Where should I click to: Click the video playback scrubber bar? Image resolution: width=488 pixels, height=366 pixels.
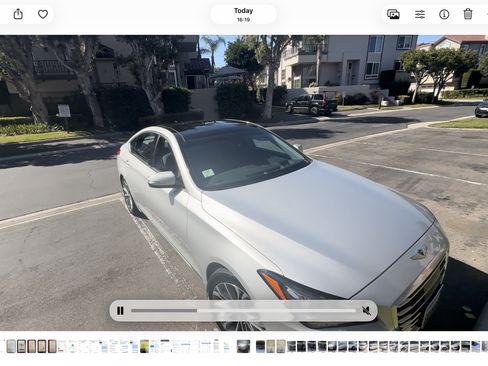point(244,311)
